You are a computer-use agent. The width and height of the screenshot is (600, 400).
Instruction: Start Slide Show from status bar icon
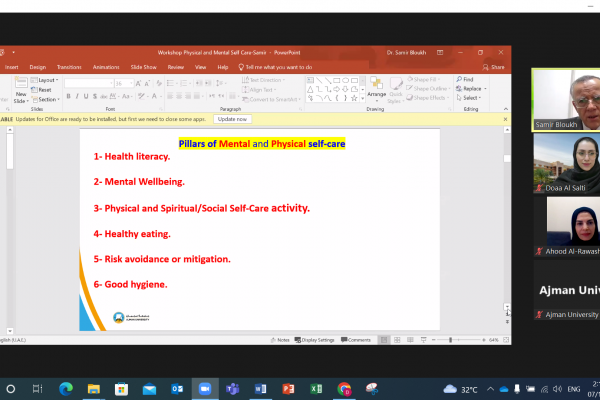424,340
